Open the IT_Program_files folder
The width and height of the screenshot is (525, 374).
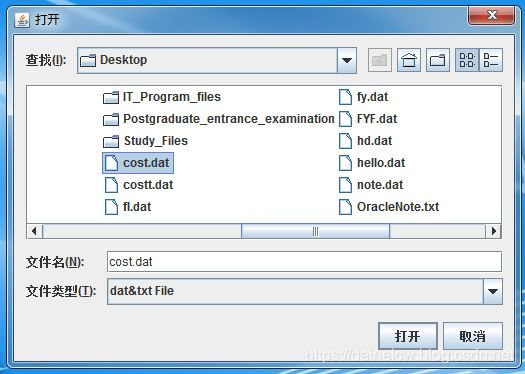[x=162, y=97]
